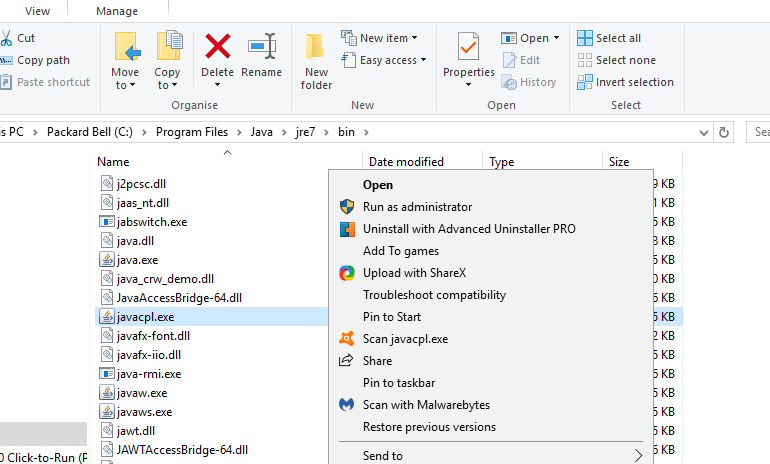Select javafx-iio.dll in the list
The image size is (770, 464).
coord(149,355)
